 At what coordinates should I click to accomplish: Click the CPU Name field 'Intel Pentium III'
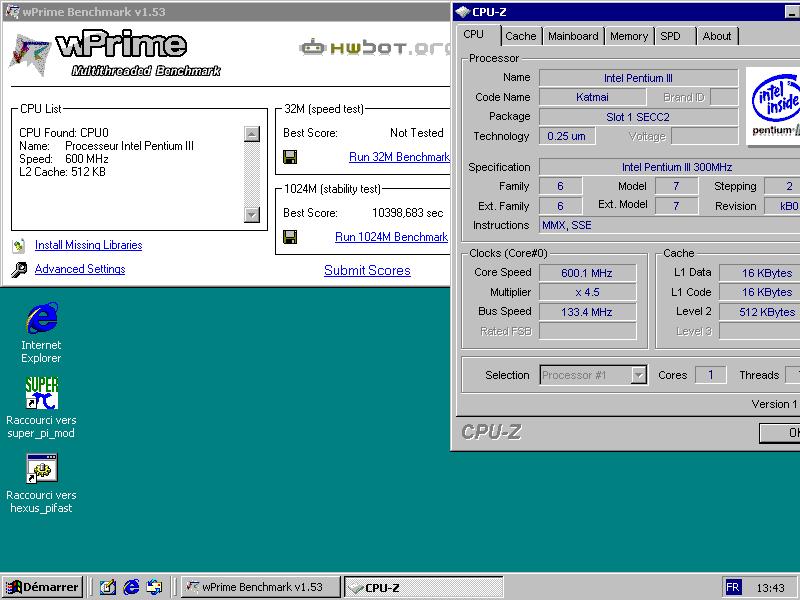point(638,78)
